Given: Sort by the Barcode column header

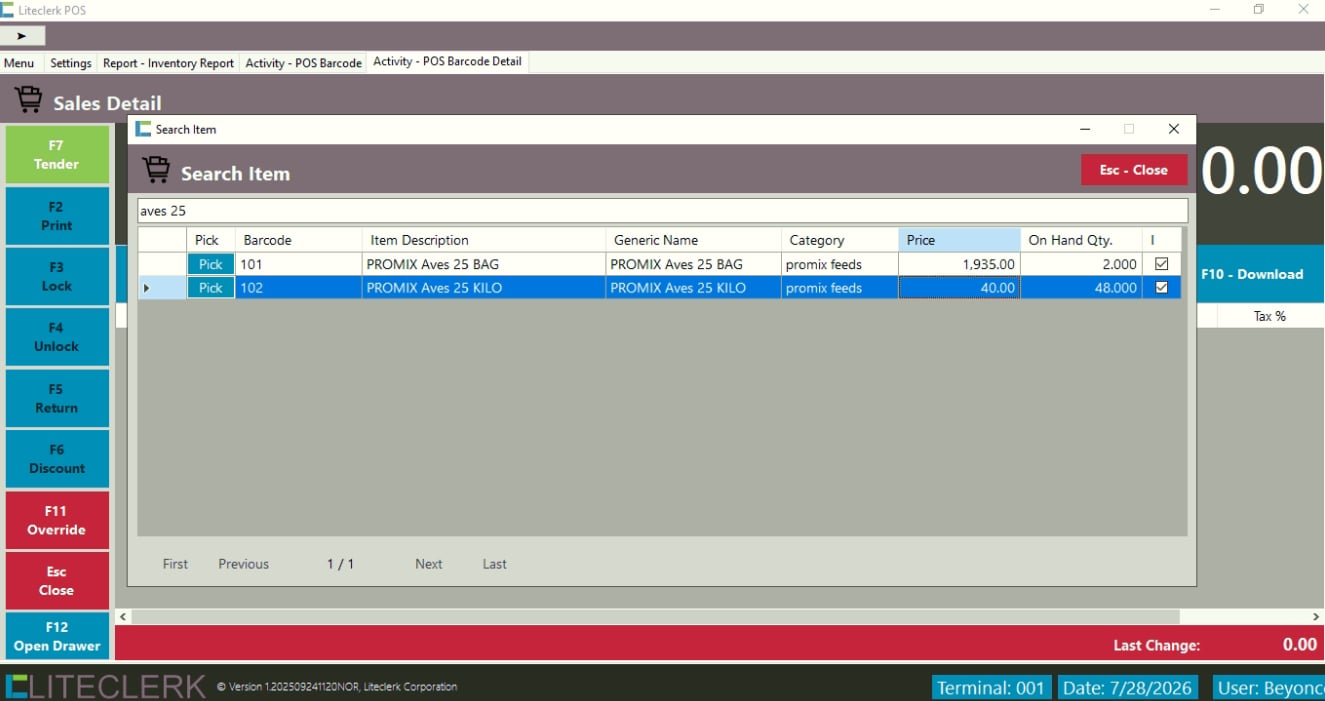Looking at the screenshot, I should [299, 240].
